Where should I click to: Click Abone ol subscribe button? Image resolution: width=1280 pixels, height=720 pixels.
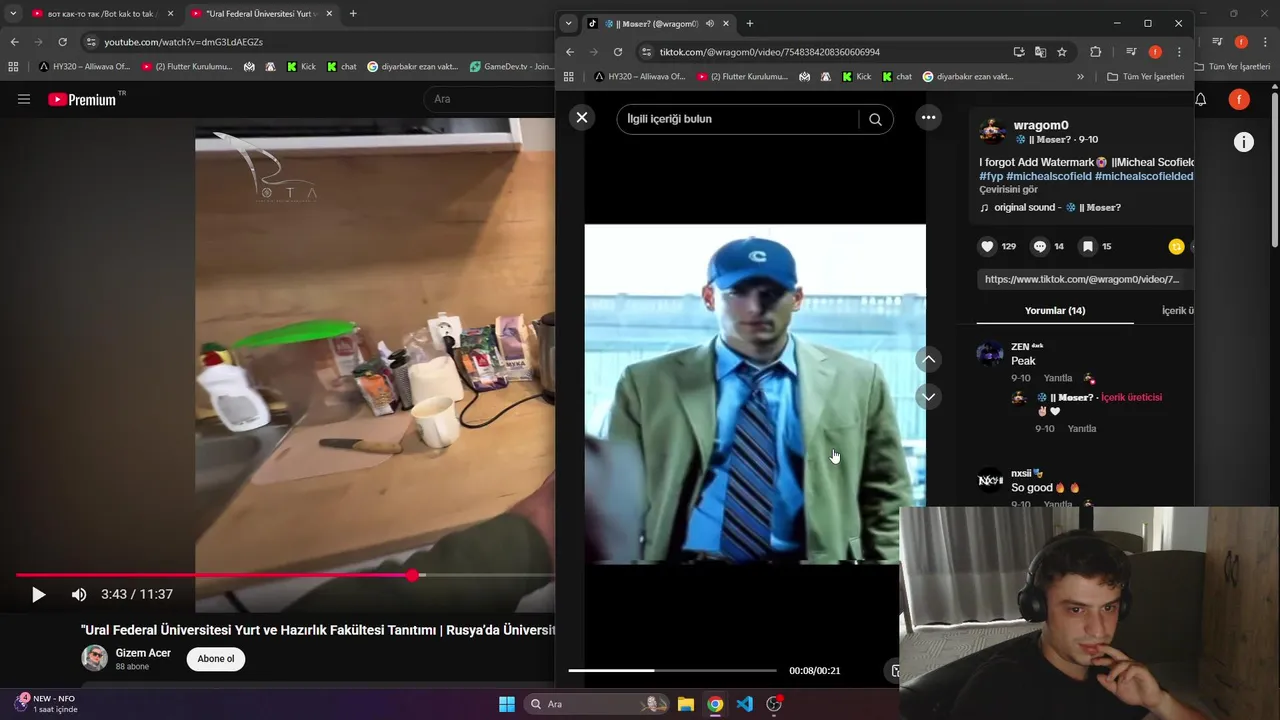(216, 659)
